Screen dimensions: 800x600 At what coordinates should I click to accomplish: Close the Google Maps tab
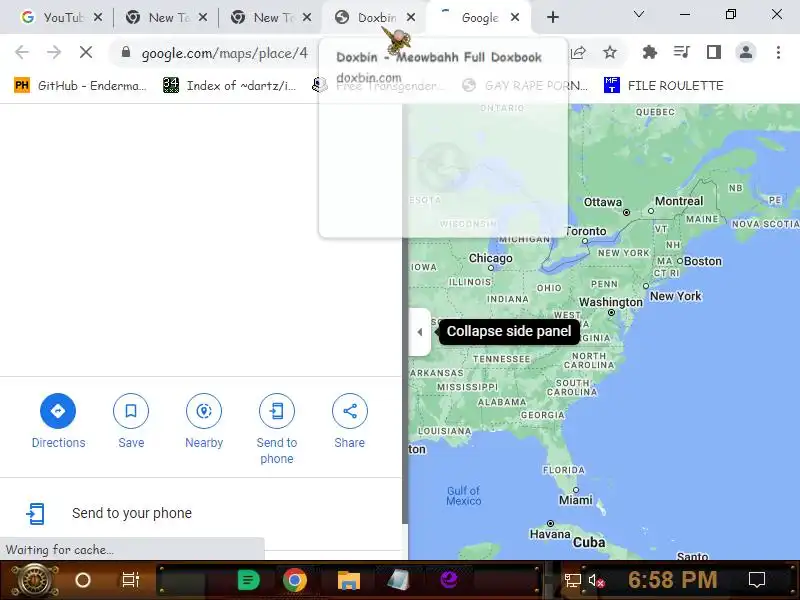click(515, 17)
